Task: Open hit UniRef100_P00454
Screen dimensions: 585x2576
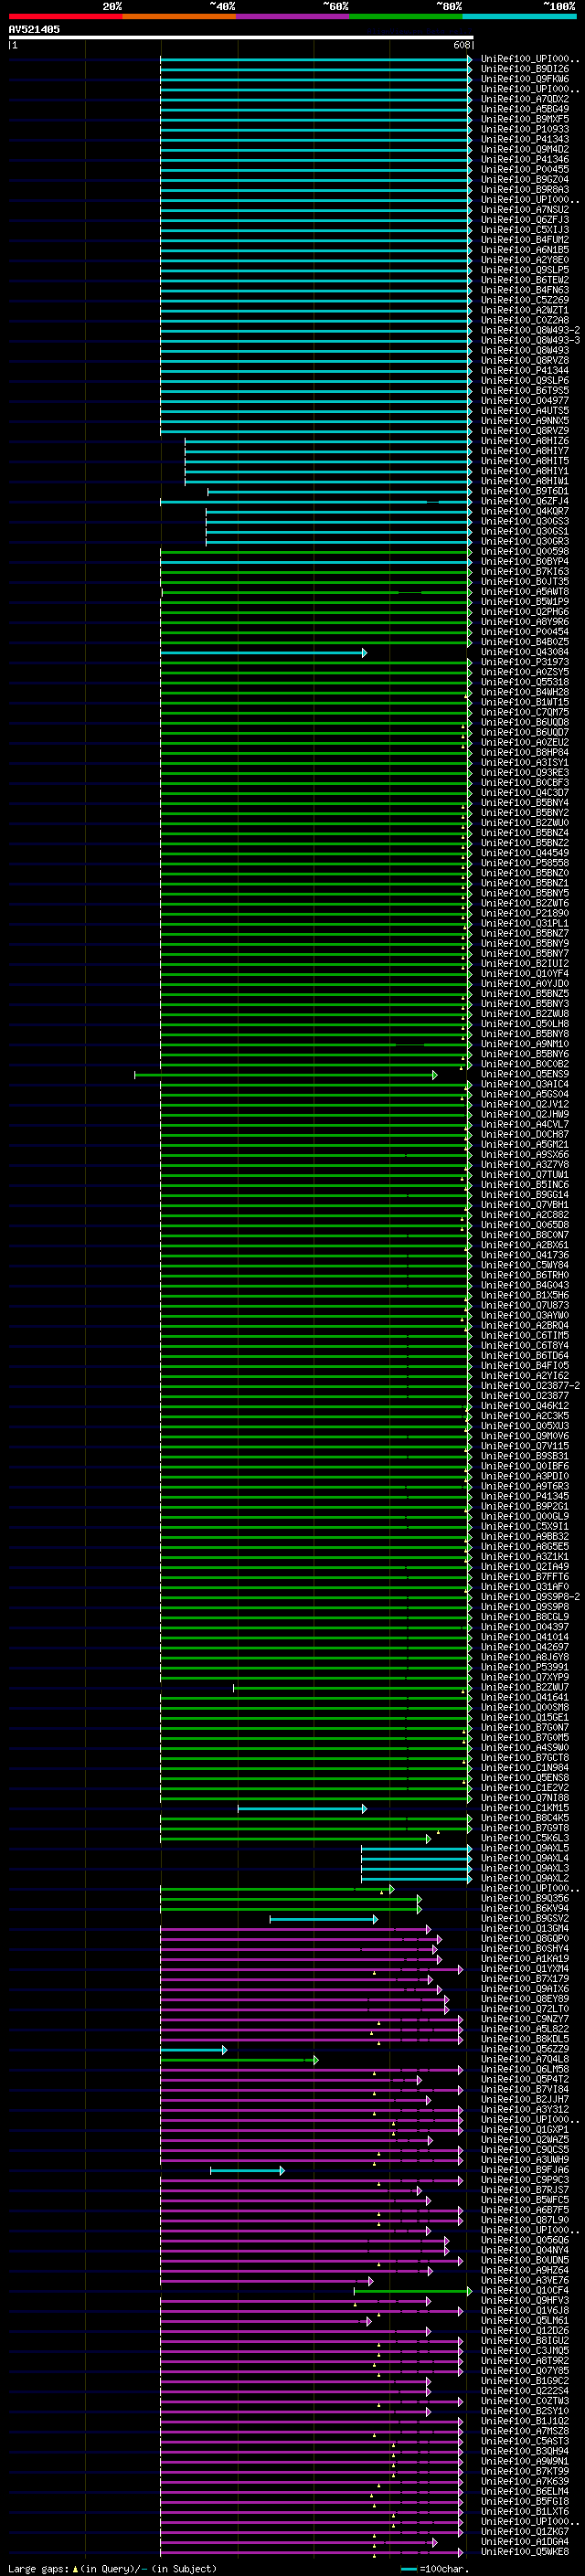Action: tap(525, 632)
